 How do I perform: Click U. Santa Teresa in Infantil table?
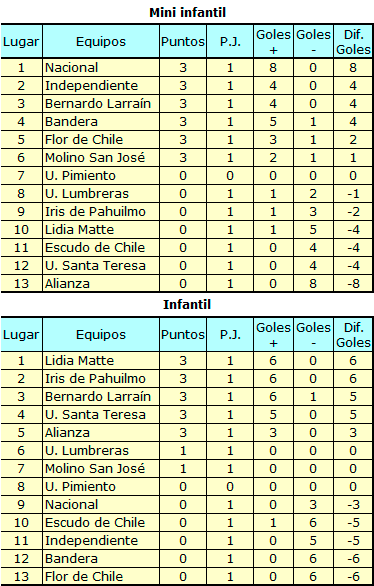95,414
